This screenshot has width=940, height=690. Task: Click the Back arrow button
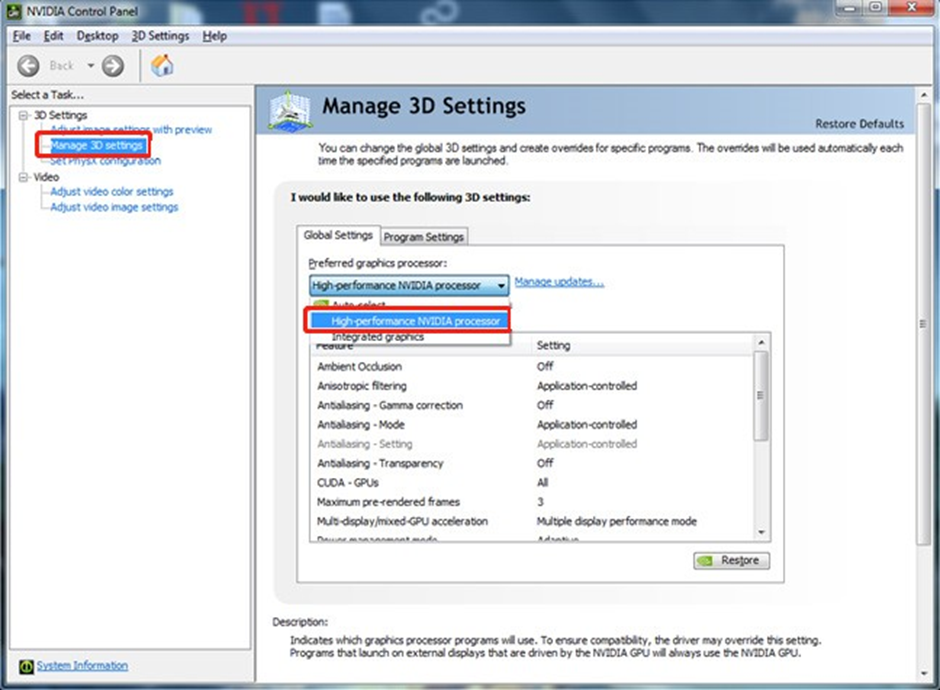point(28,66)
